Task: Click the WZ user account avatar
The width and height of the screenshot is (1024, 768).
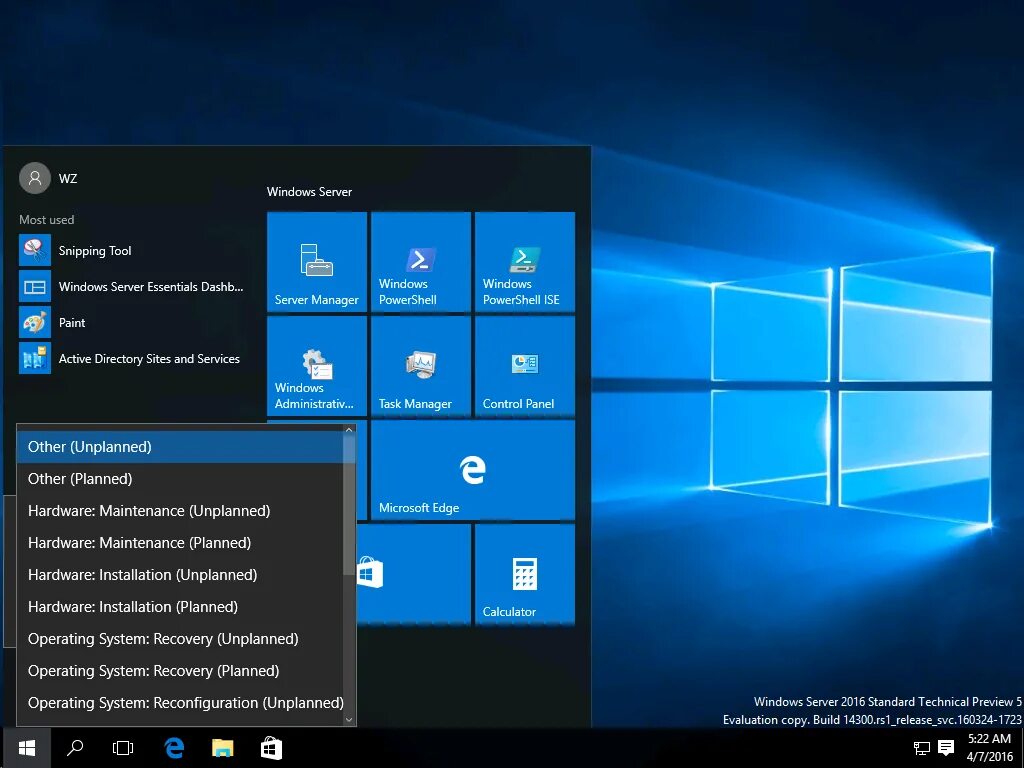Action: pos(35,178)
